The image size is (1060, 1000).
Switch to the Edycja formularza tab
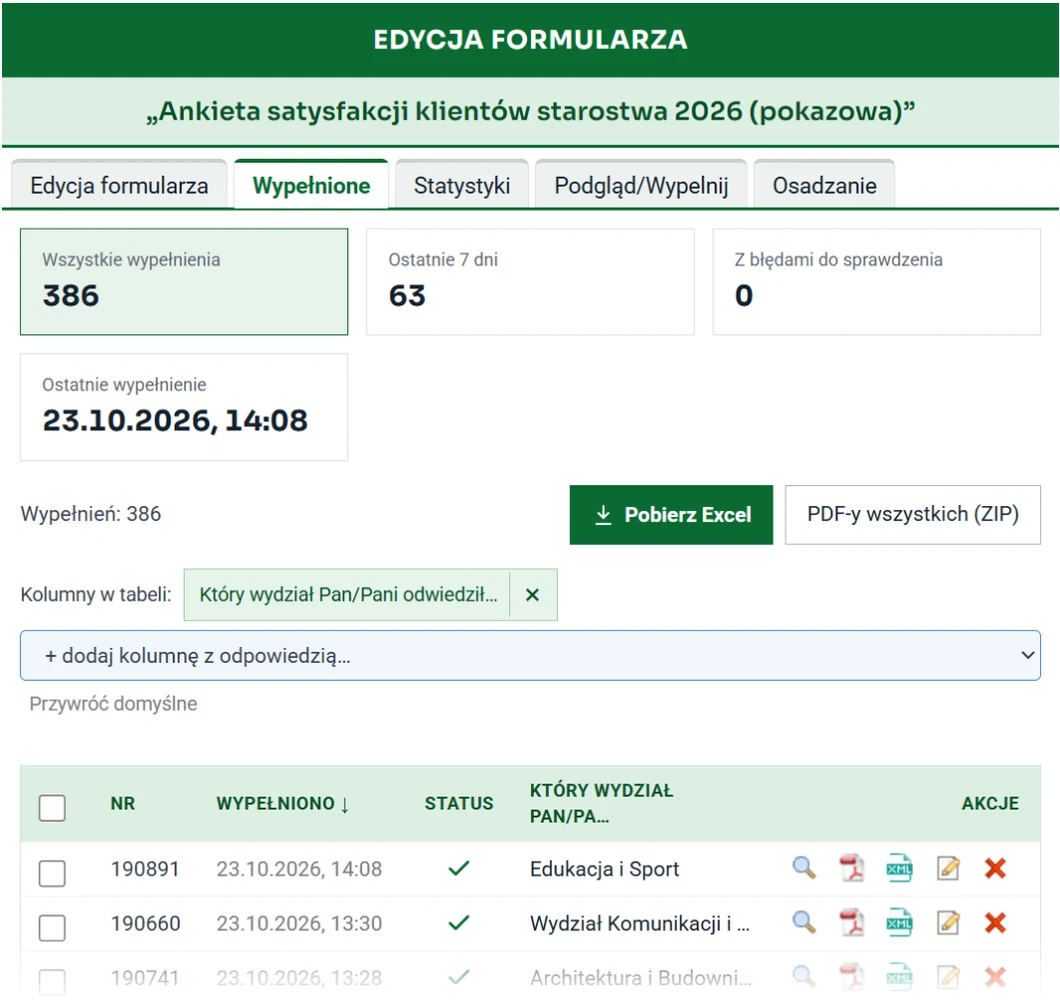pyautogui.click(x=119, y=185)
